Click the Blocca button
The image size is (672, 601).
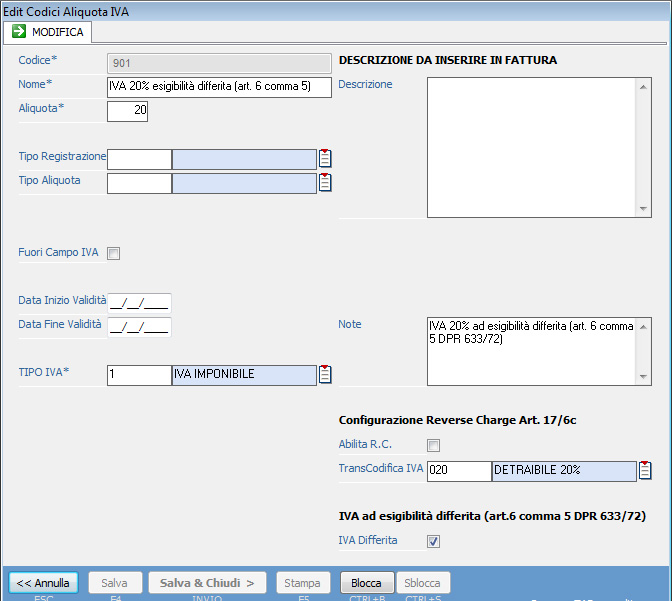tap(366, 583)
